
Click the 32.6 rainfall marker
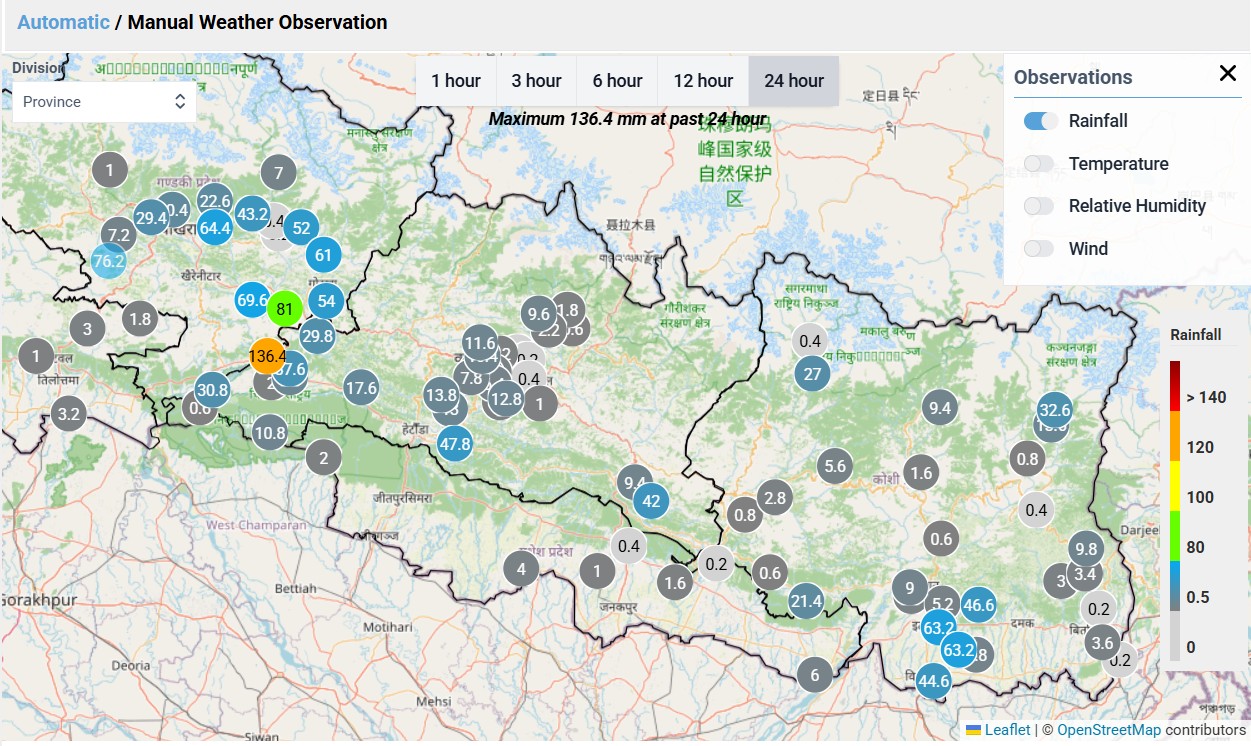[1055, 409]
